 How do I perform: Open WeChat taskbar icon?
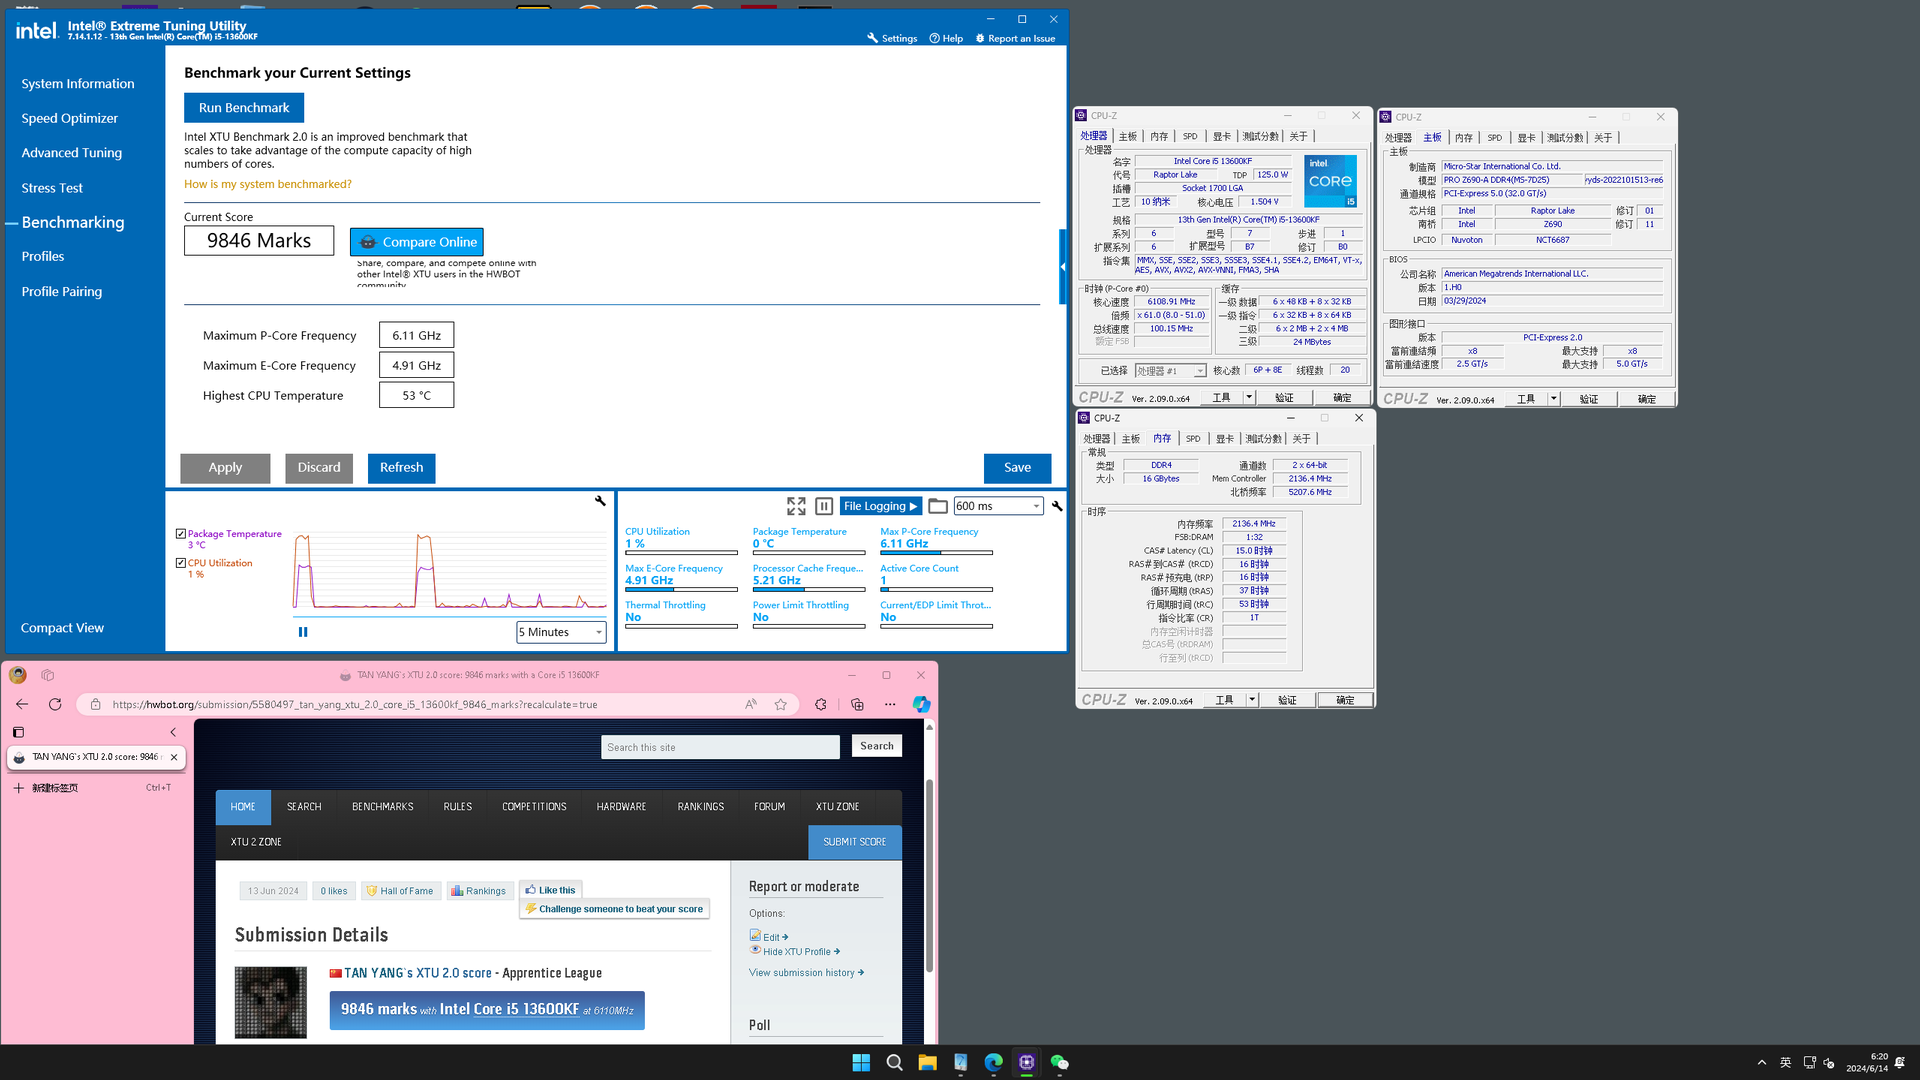(x=1059, y=1062)
